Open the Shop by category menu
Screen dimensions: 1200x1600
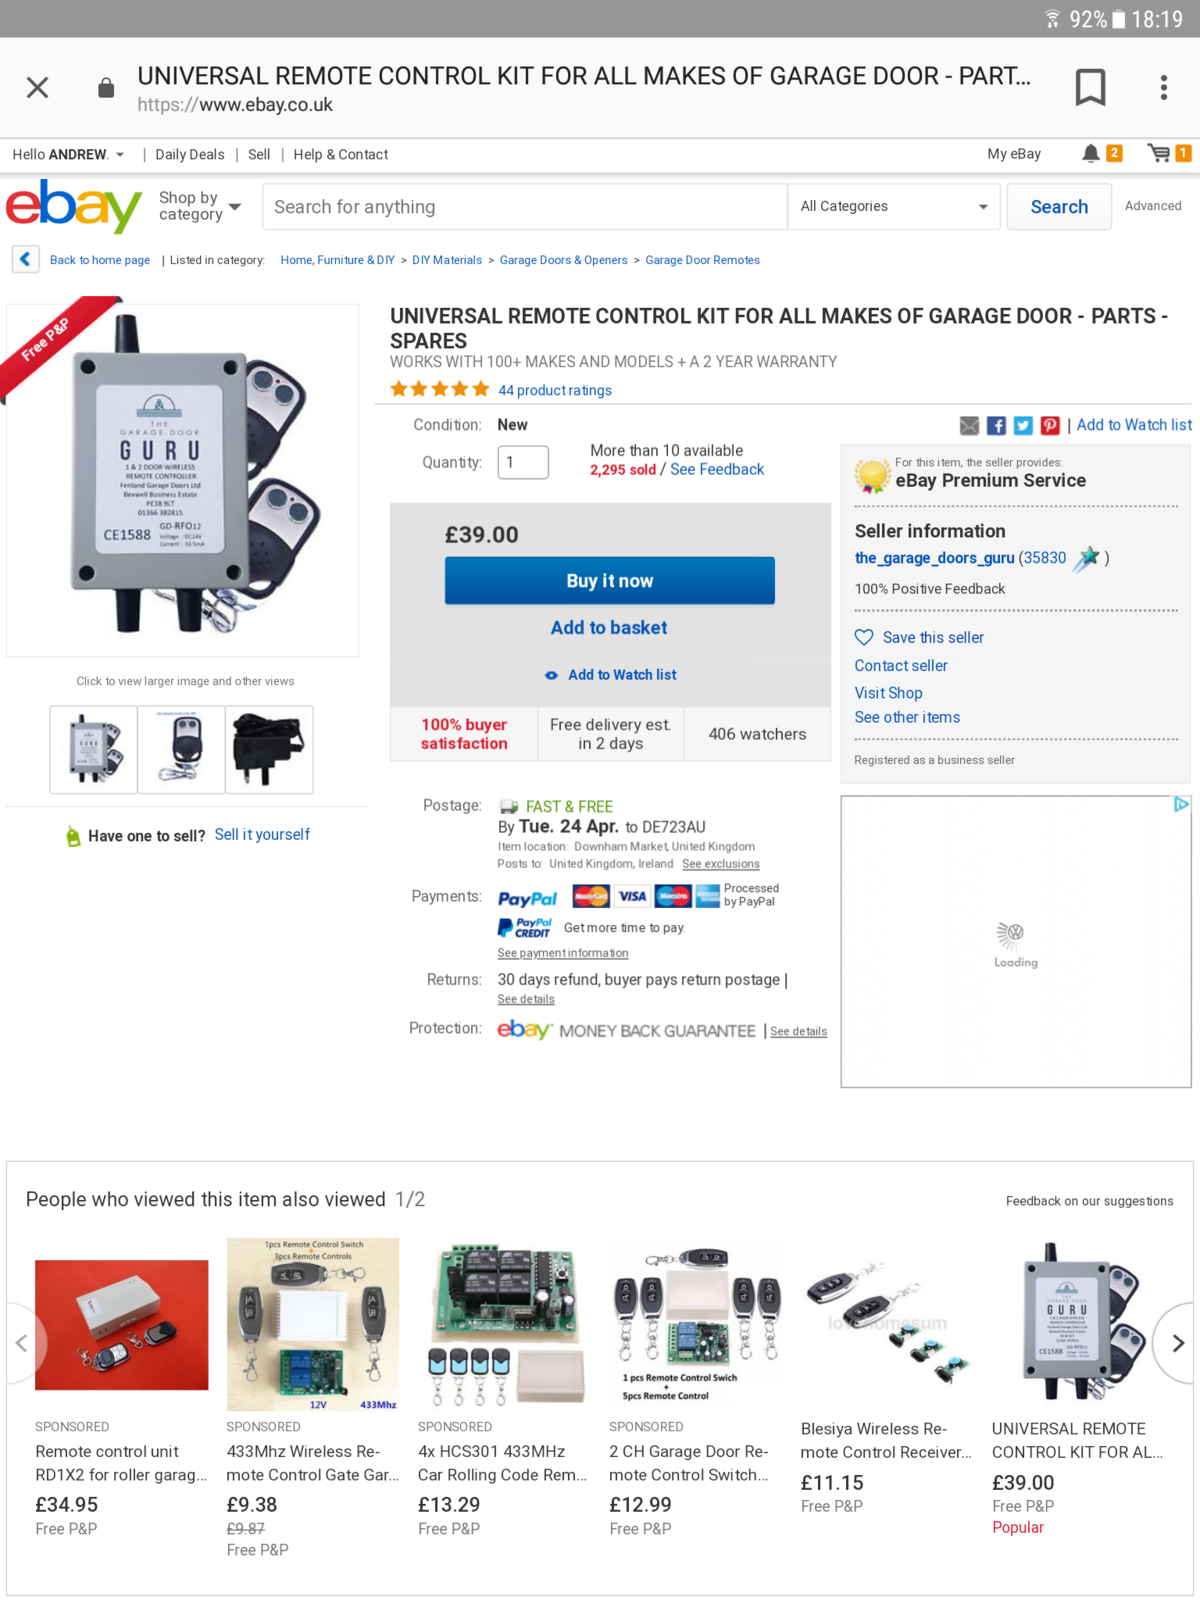(x=200, y=206)
